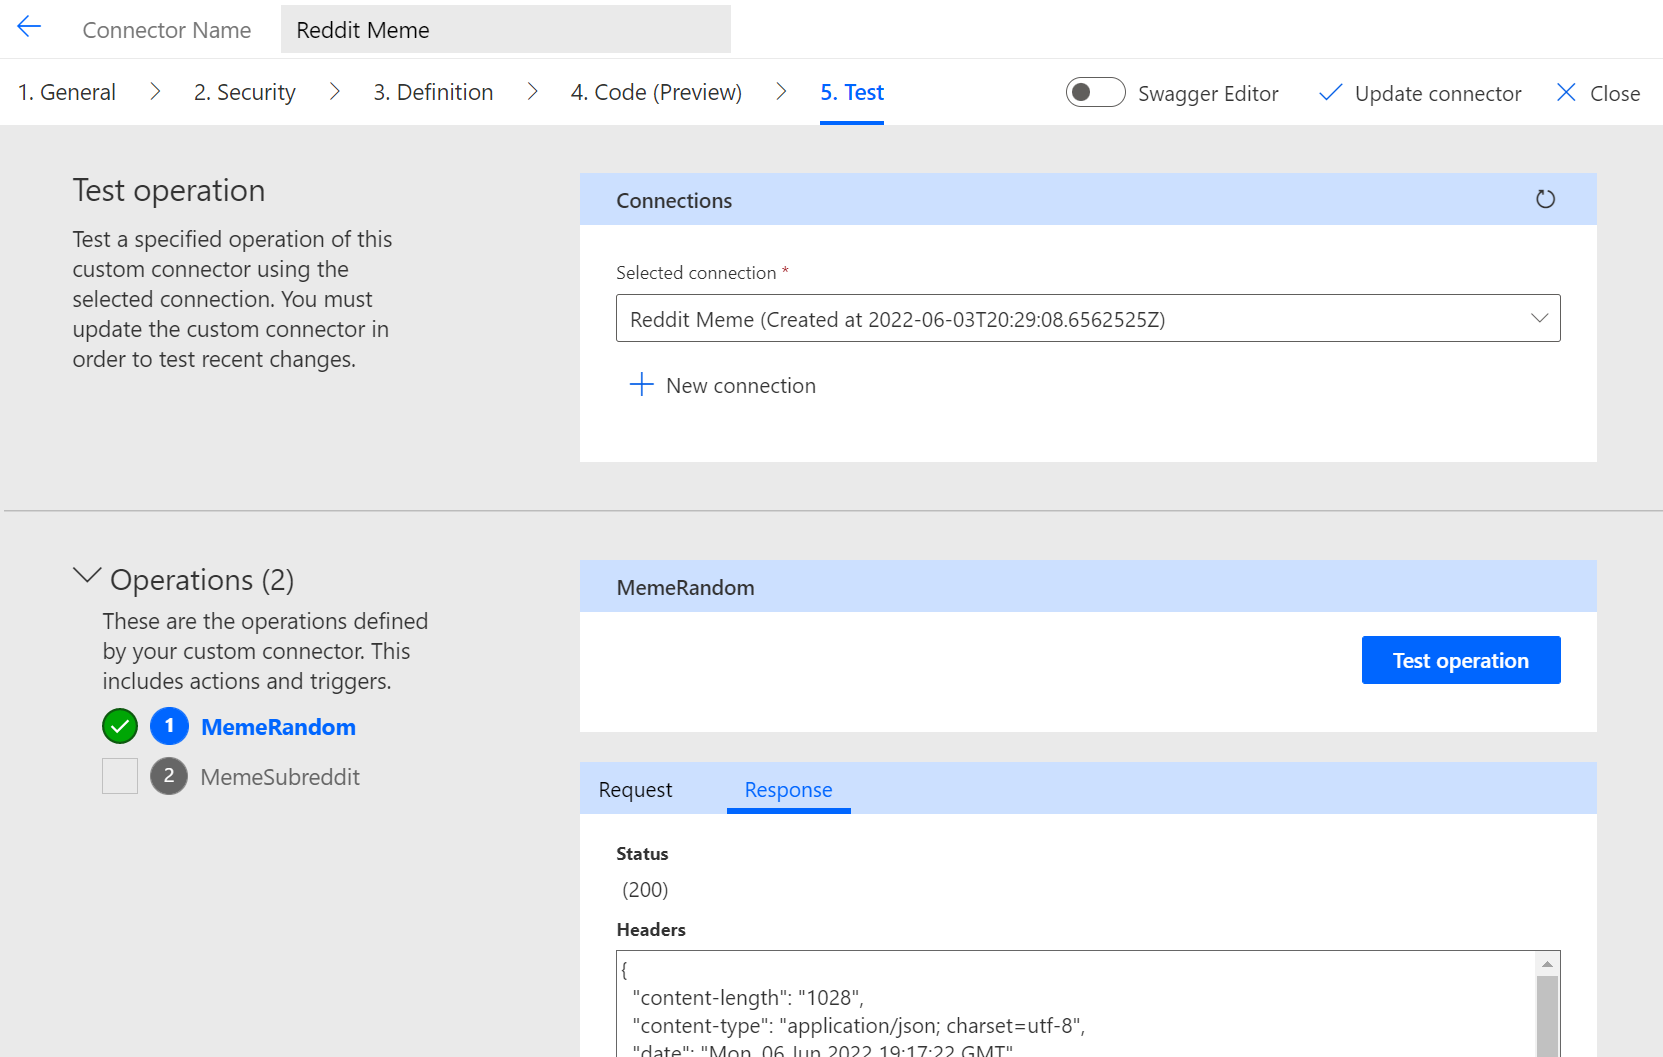Refresh the Connections list

(x=1545, y=199)
